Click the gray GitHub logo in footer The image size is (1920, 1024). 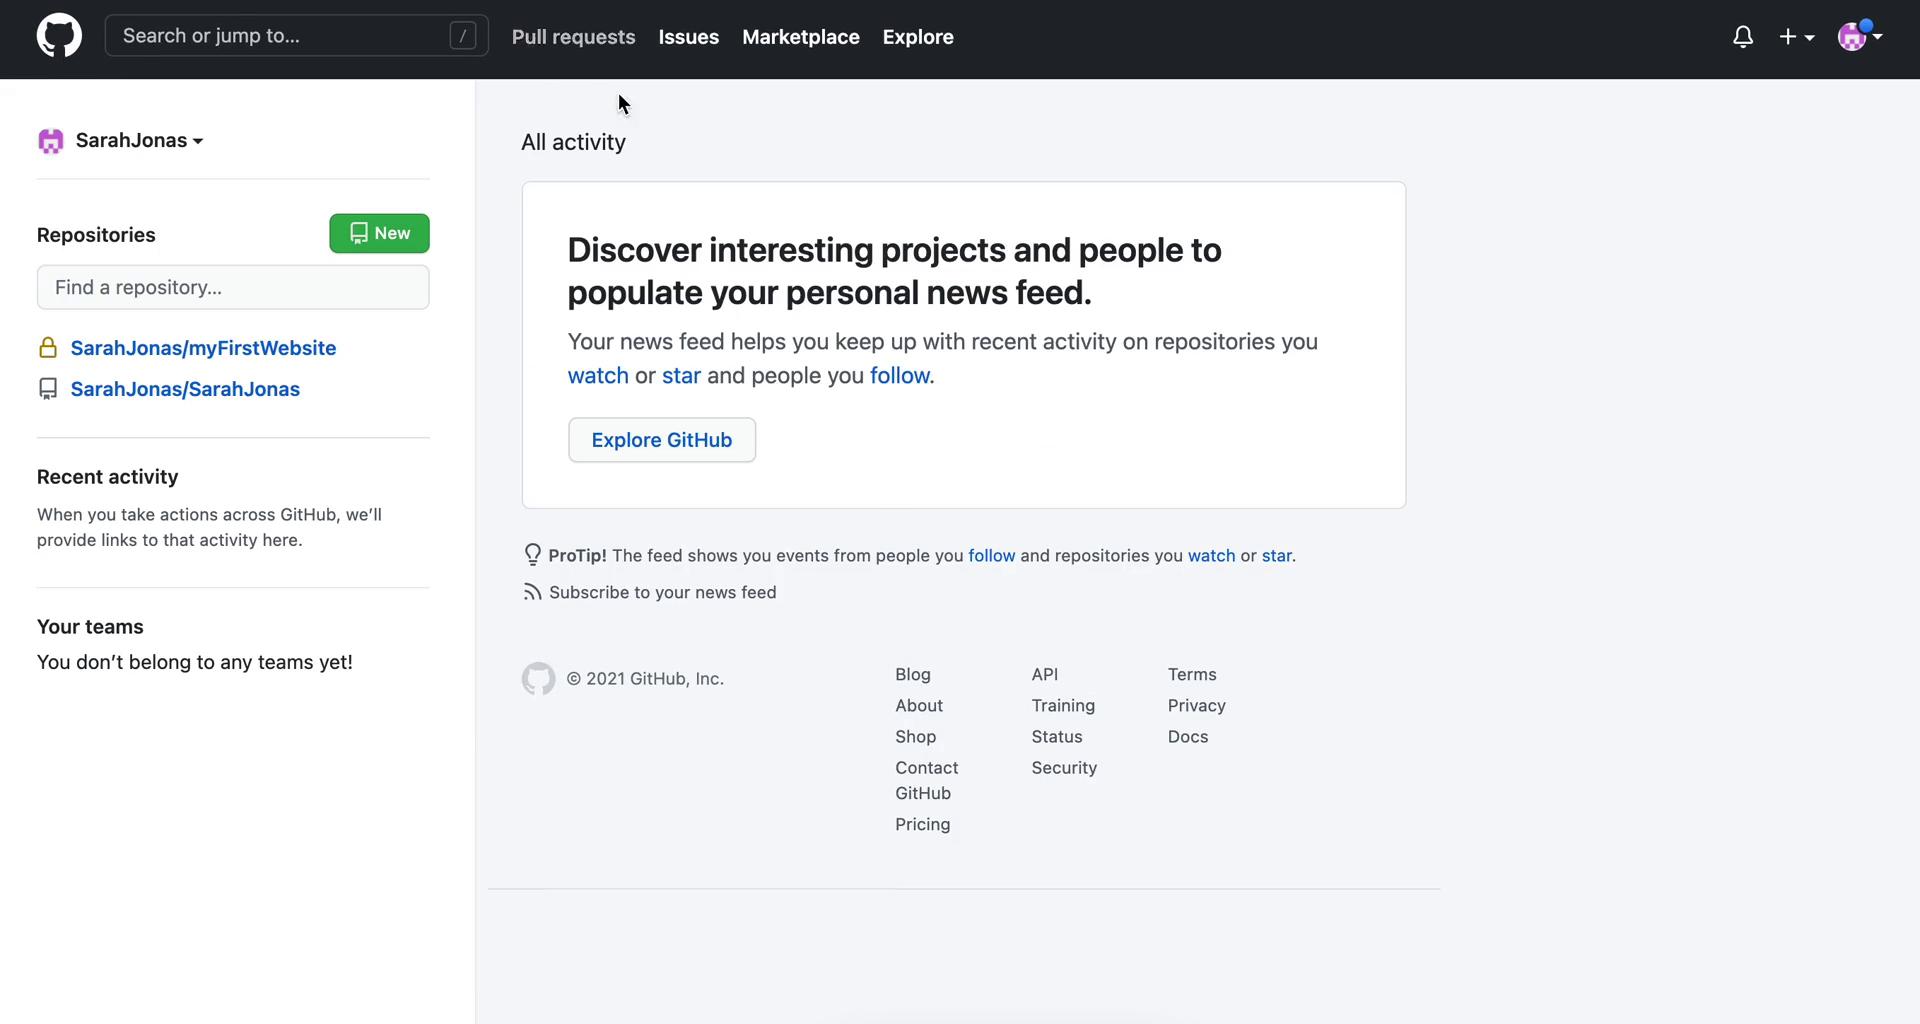pyautogui.click(x=538, y=679)
